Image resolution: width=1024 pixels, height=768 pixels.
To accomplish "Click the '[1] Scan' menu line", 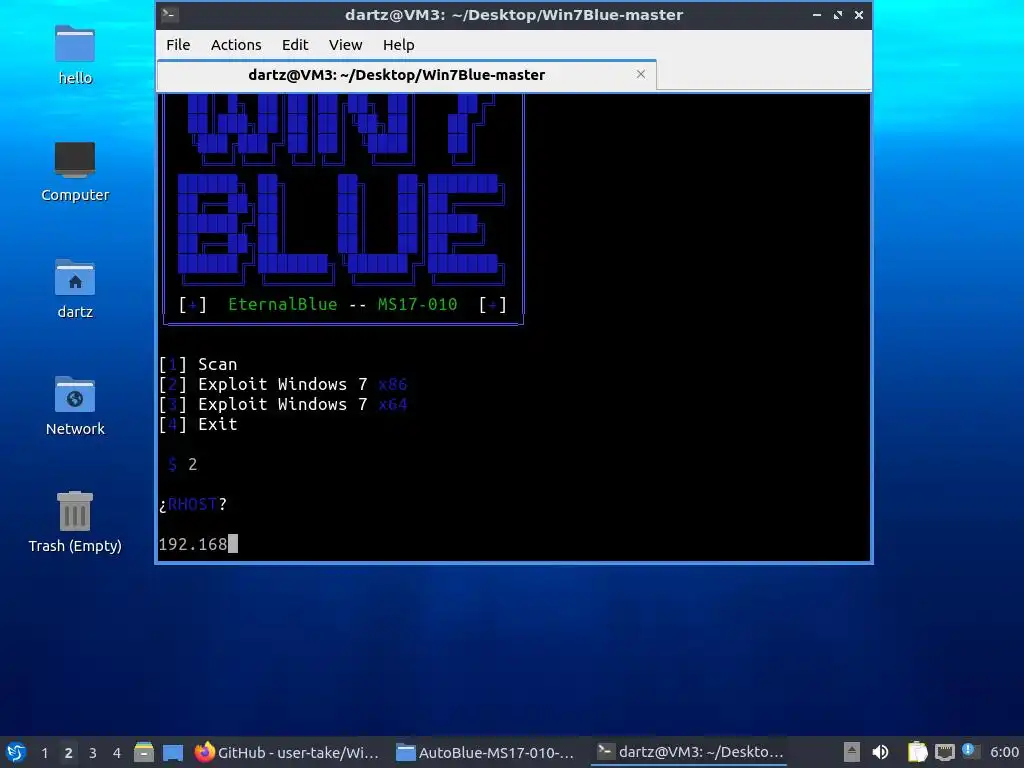I will (x=198, y=364).
